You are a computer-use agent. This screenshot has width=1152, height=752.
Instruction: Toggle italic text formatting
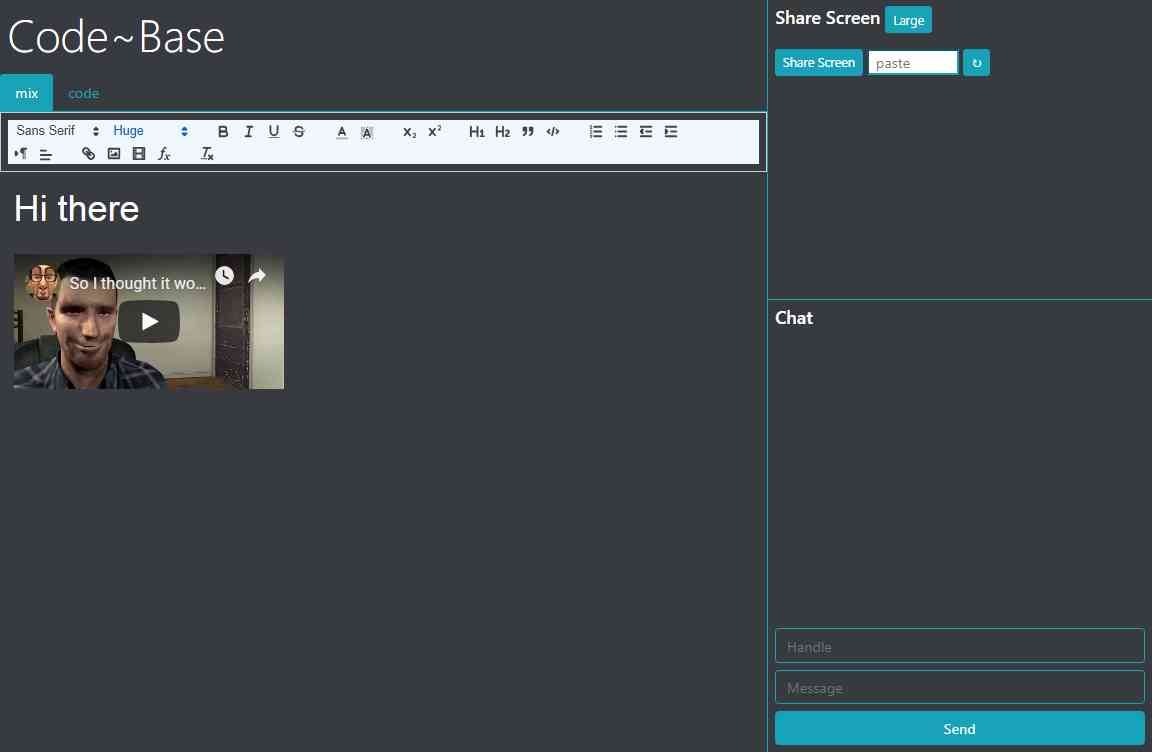click(x=248, y=132)
